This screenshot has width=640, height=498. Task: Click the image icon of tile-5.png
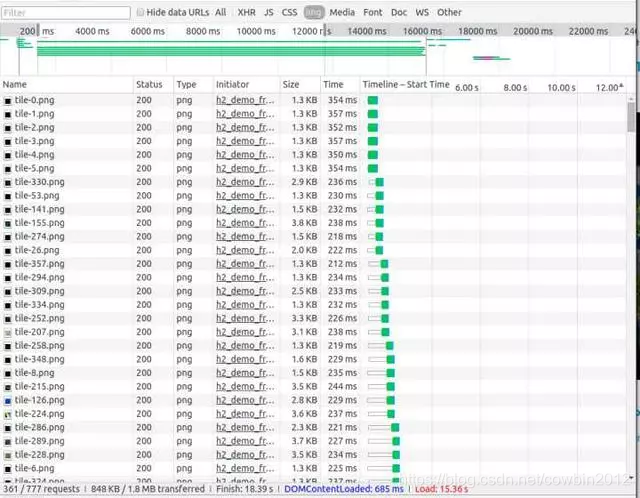(8, 169)
